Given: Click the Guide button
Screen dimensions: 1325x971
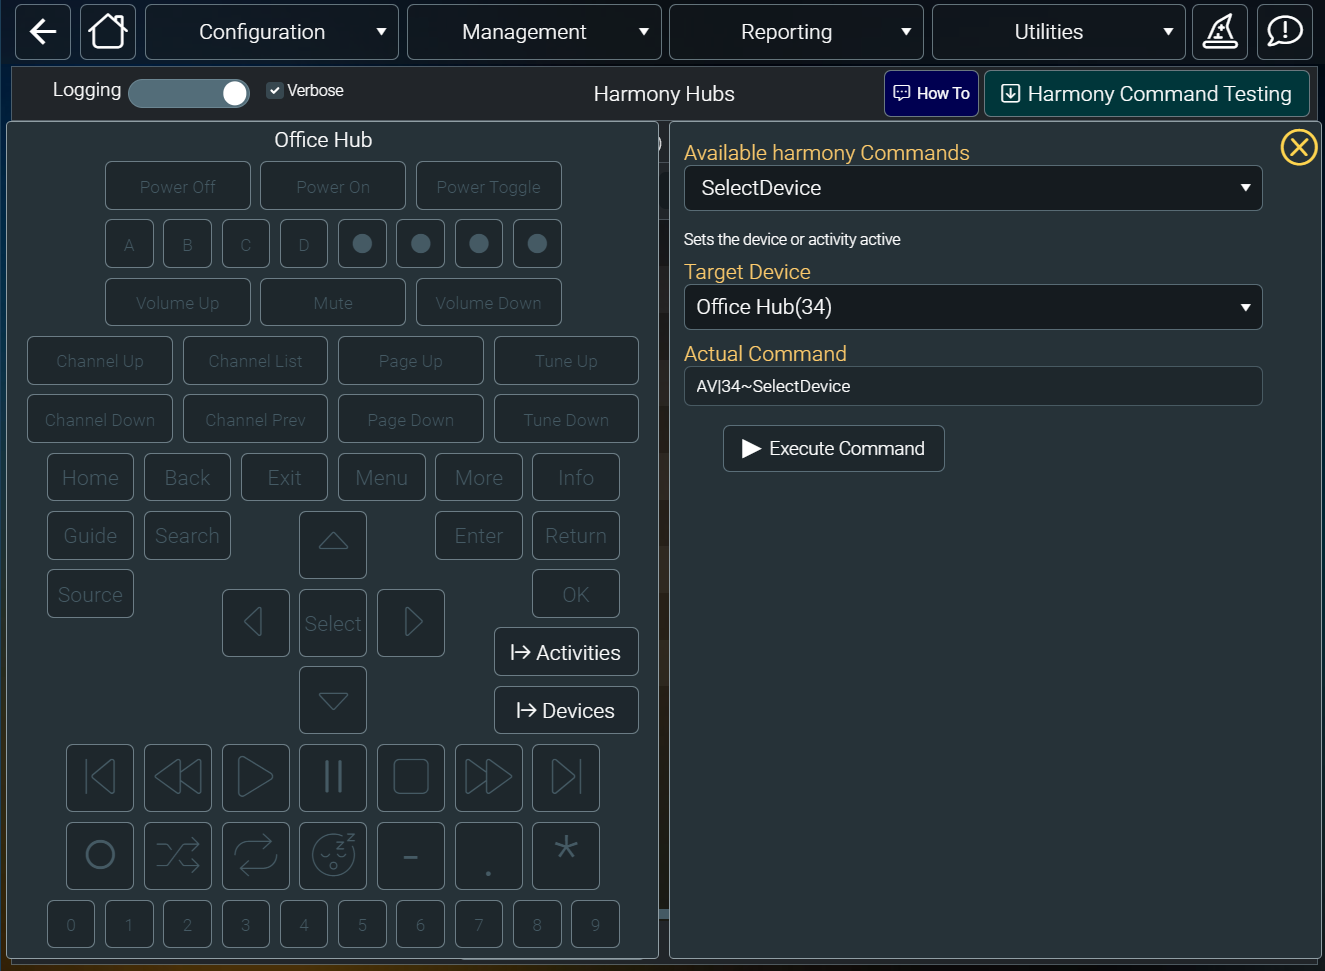Looking at the screenshot, I should 90,536.
